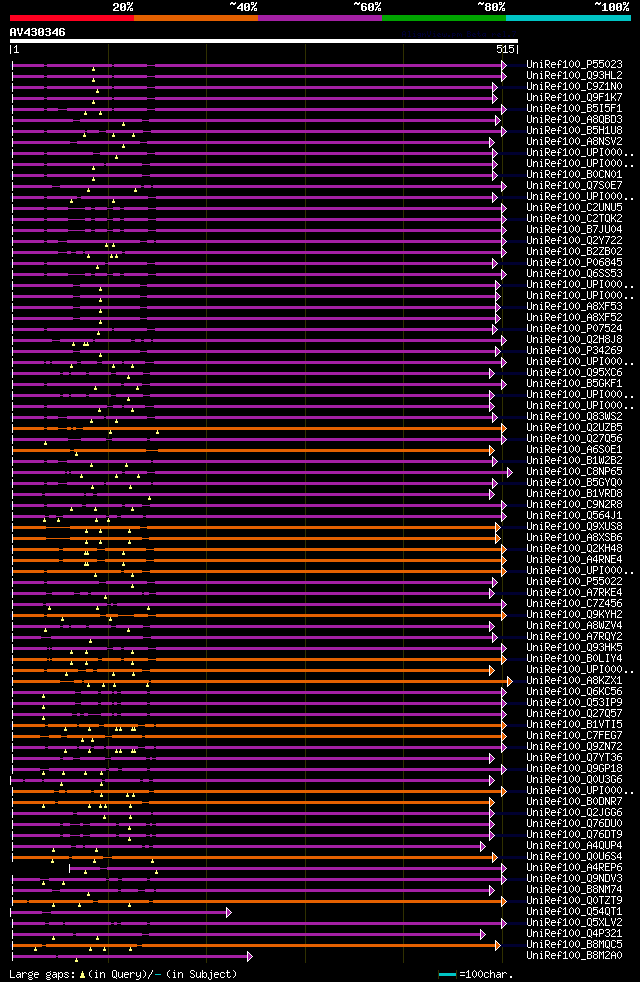Choose the UniRef100_B7JU04 entry
Viewport: 640px width, 982px height.
tap(574, 230)
